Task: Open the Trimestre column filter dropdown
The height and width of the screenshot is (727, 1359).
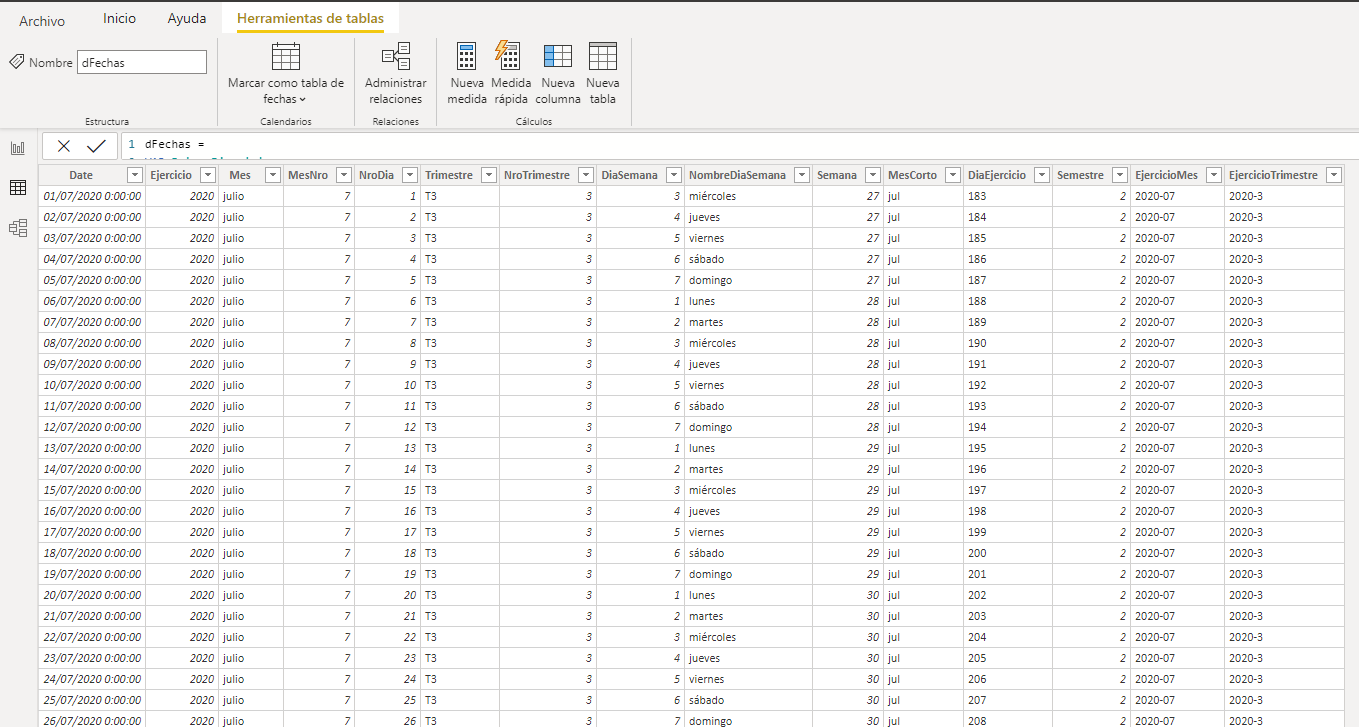Action: tap(489, 175)
